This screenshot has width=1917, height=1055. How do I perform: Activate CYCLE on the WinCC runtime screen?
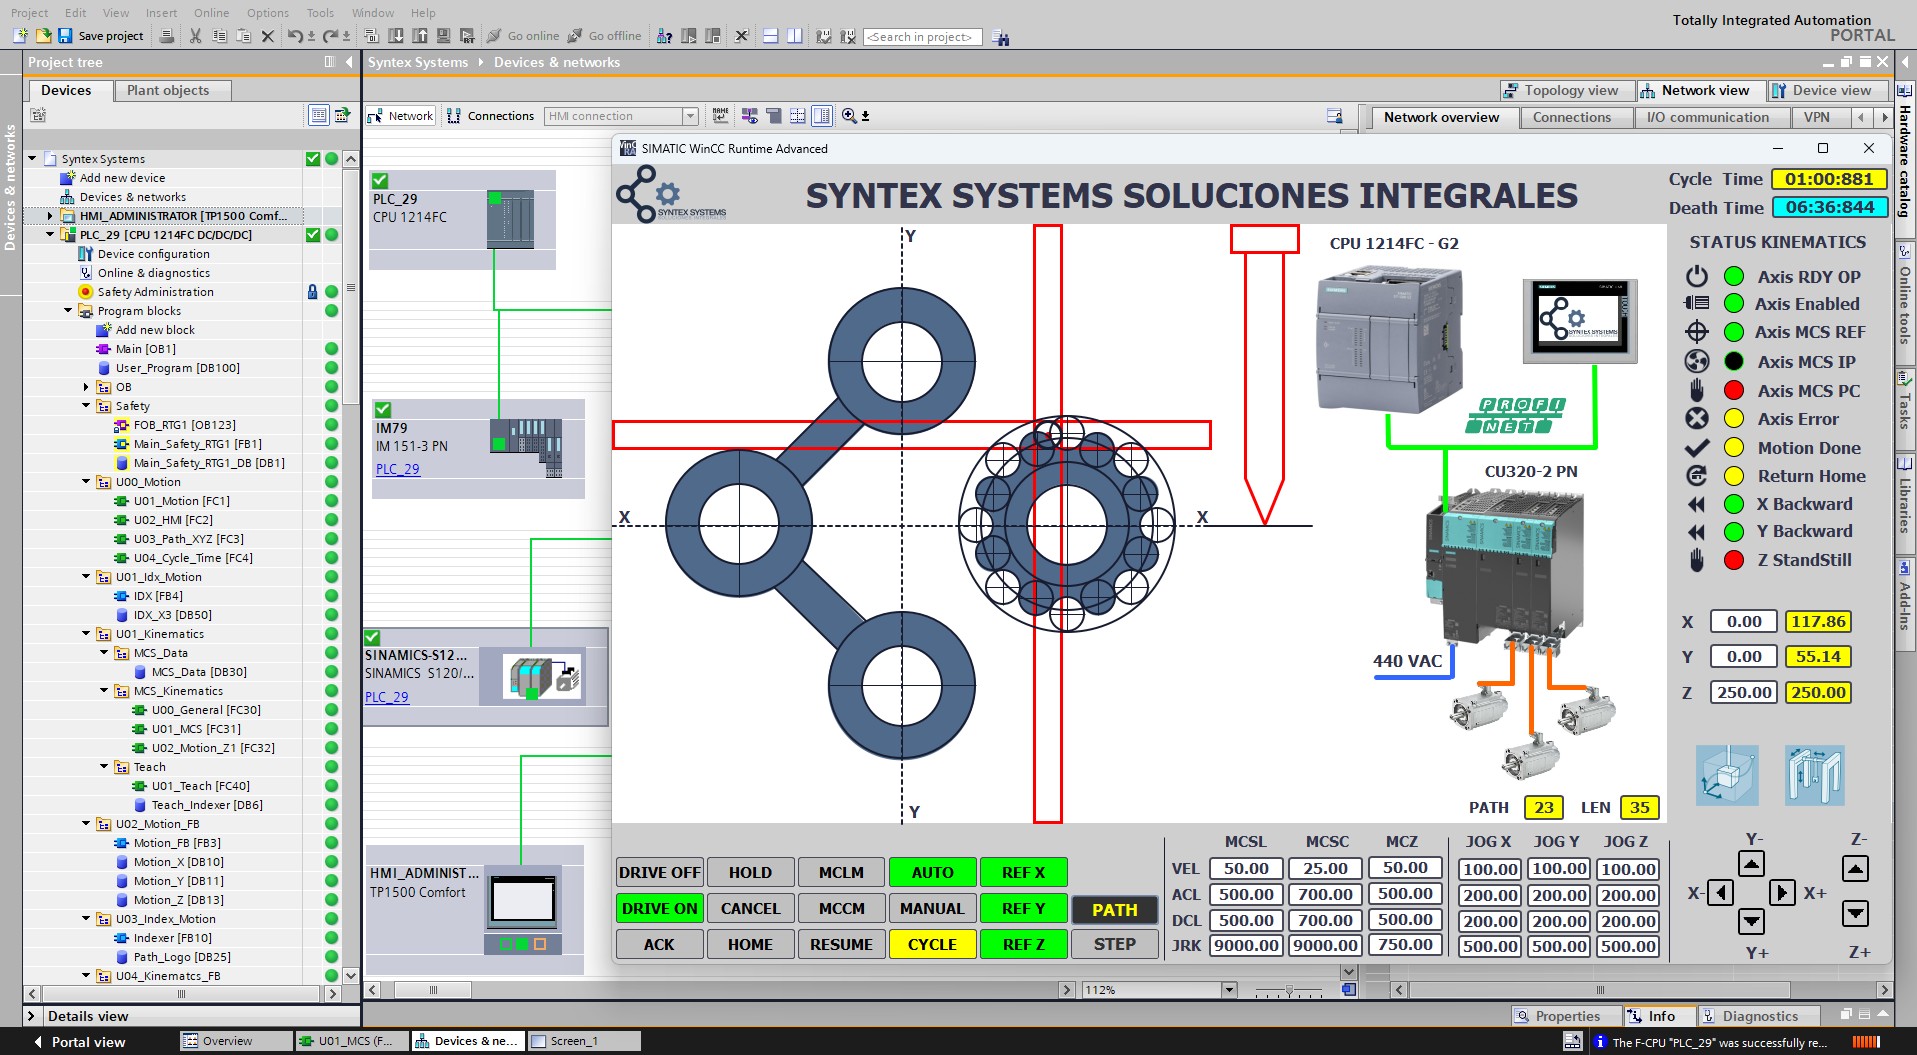pos(931,944)
